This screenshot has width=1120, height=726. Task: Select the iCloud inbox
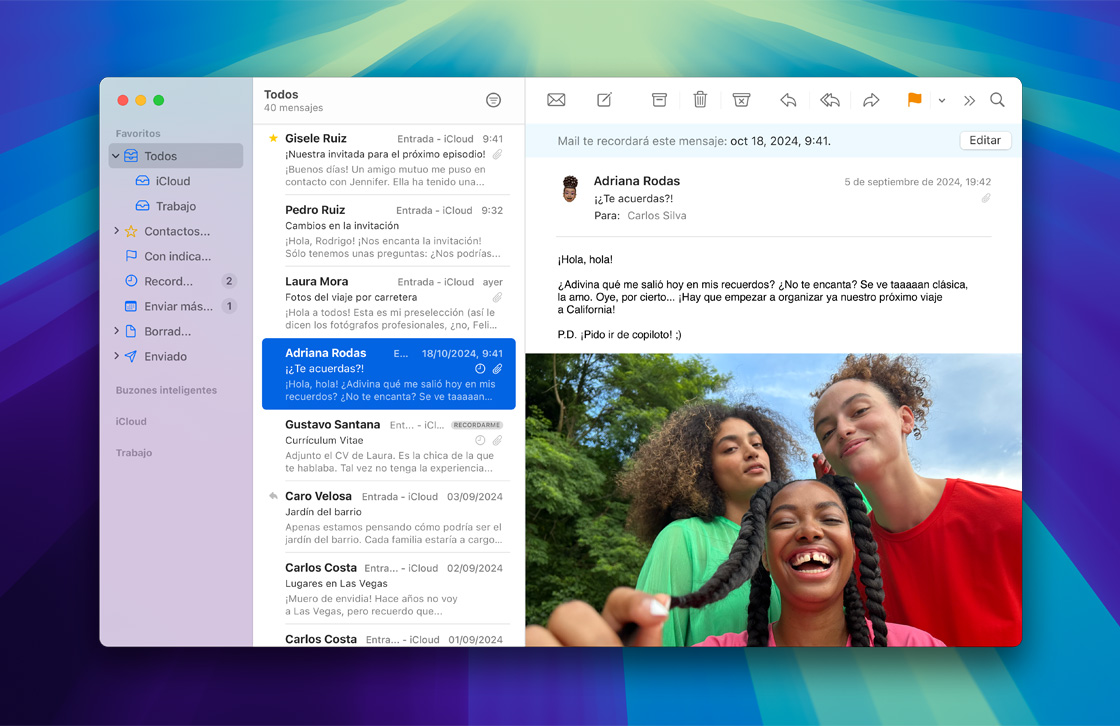[x=172, y=181]
